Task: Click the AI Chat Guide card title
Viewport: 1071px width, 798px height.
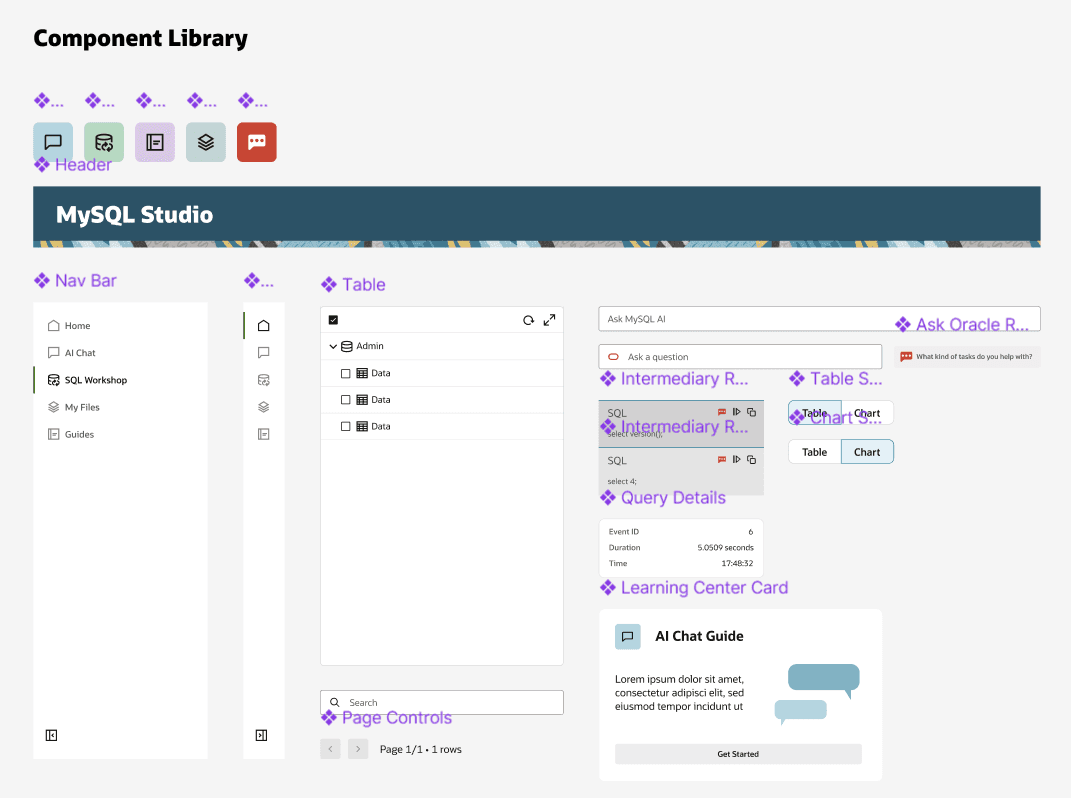Action: [x=699, y=636]
